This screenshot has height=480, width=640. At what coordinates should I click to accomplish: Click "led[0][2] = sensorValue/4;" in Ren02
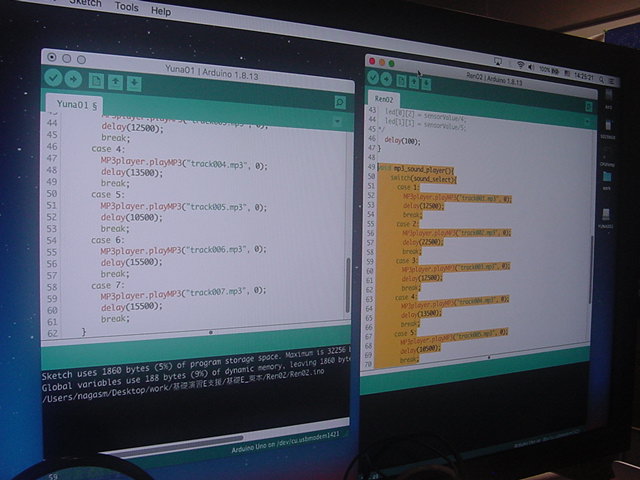[425, 114]
